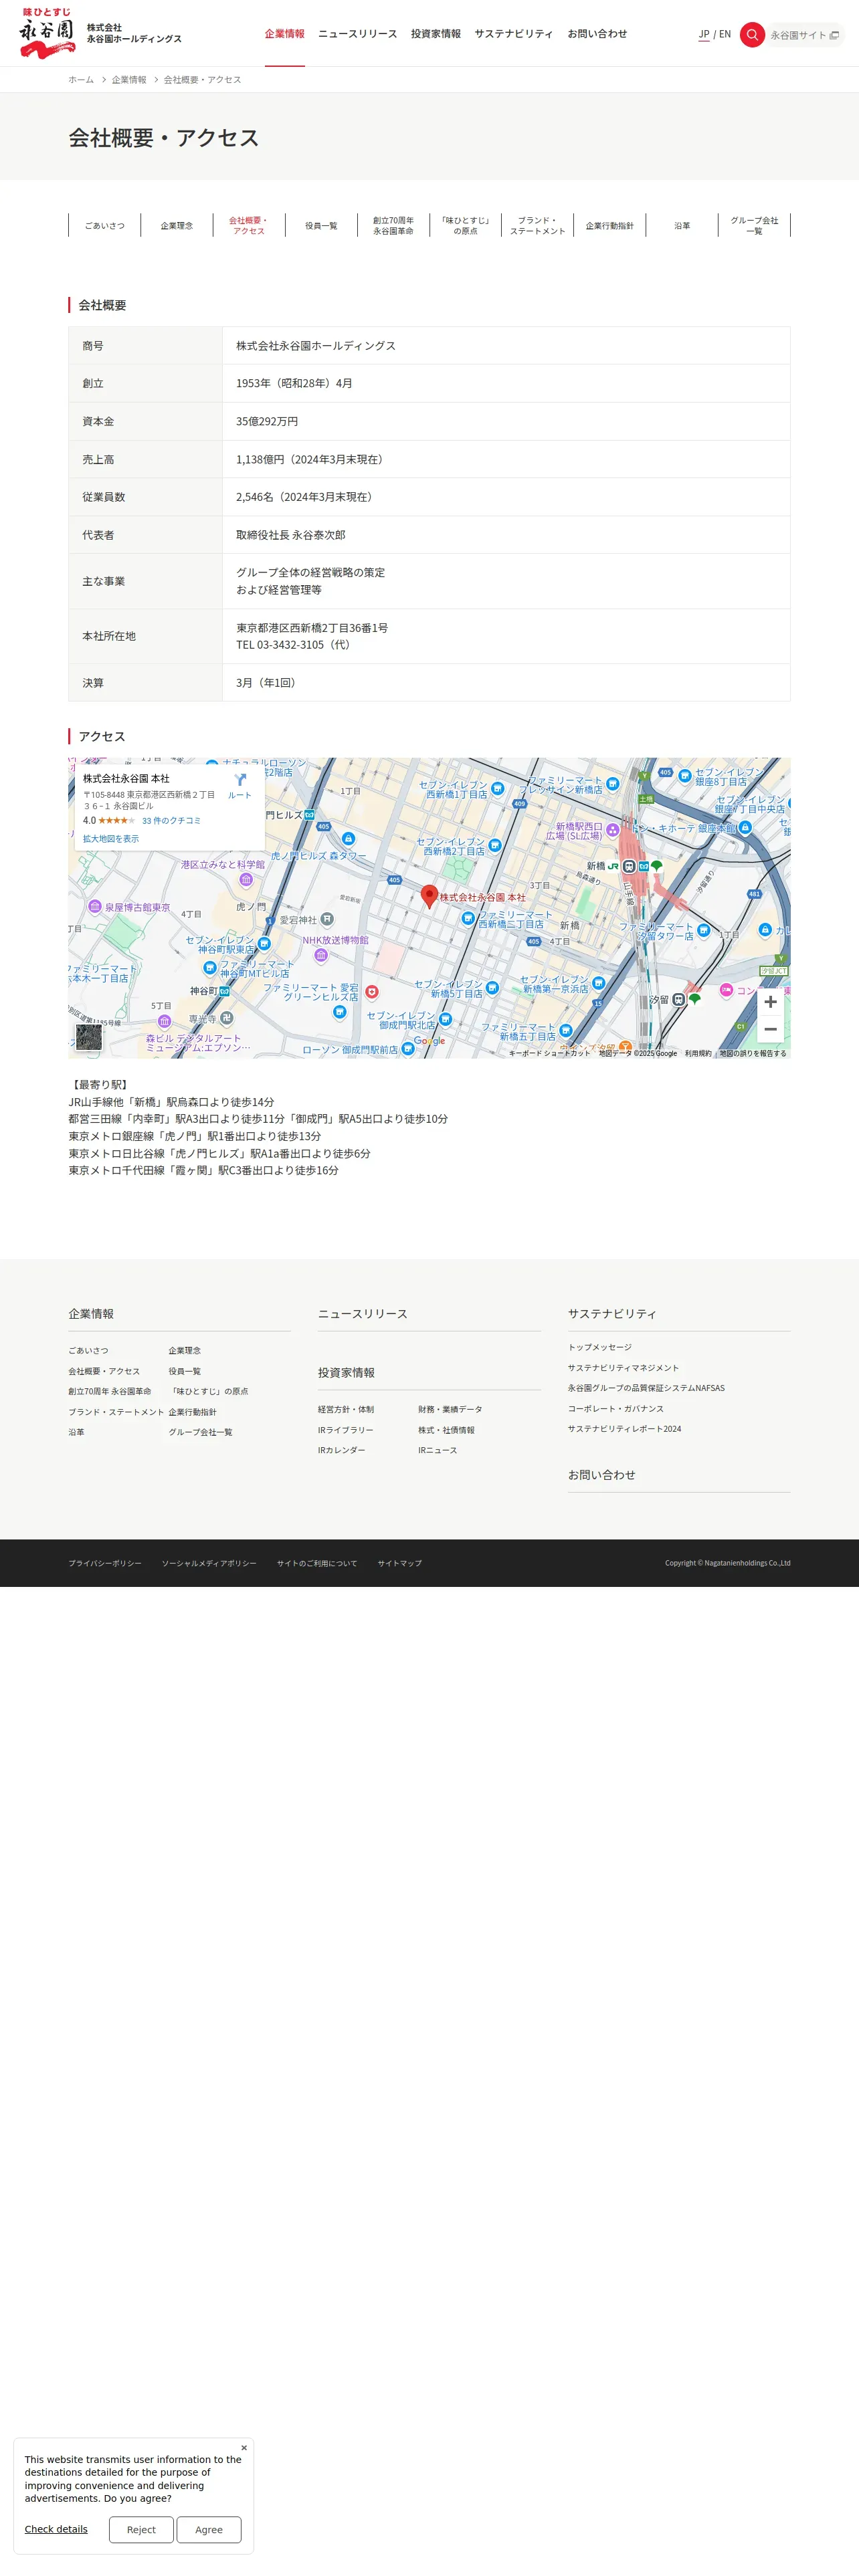Screen dimensions: 859x2576
Task: Open the ニュースリリース main menu
Action: point(357,34)
